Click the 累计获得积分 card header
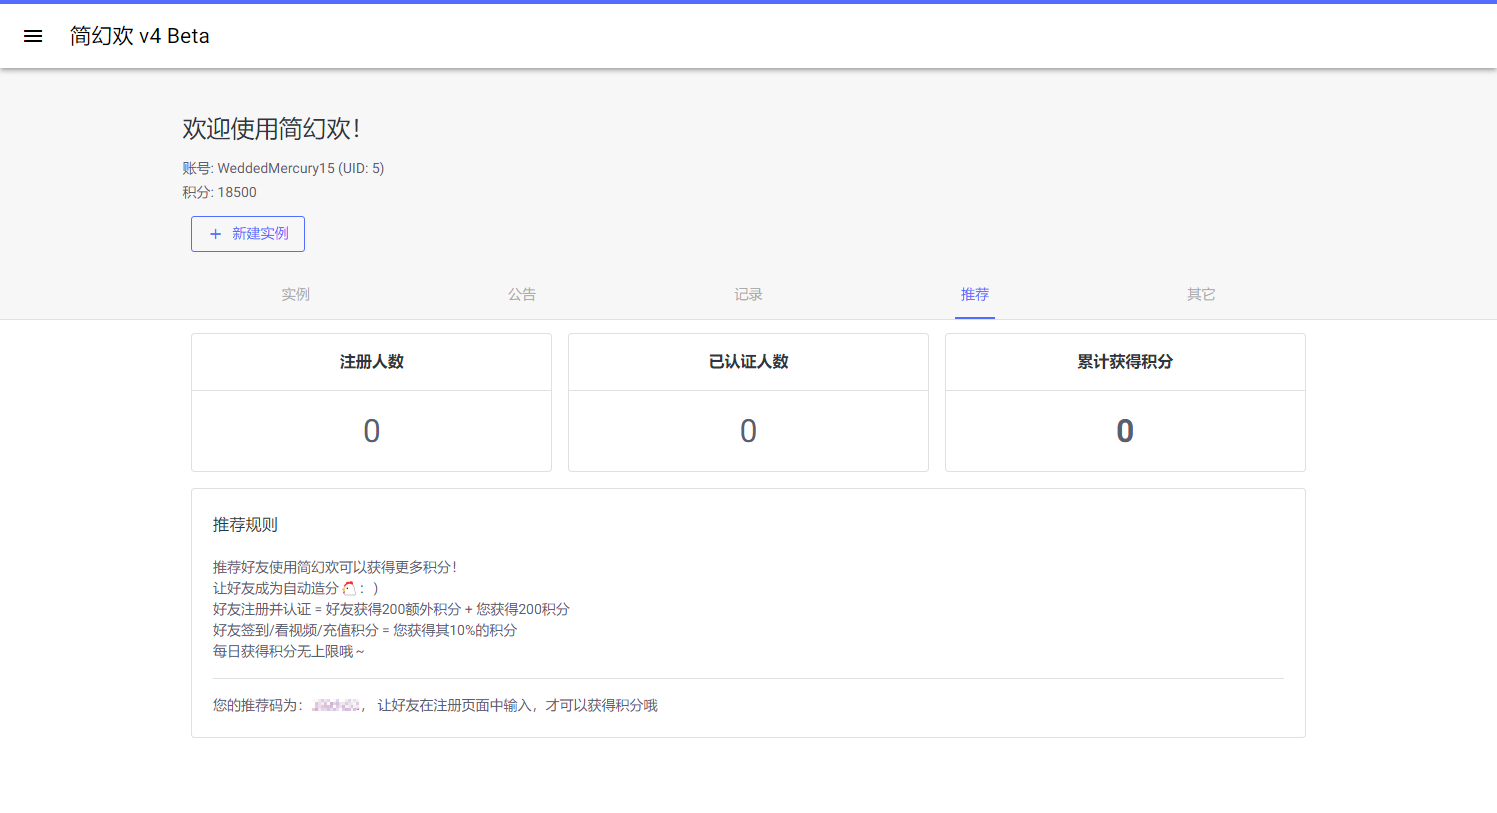1497x813 pixels. coord(1125,362)
